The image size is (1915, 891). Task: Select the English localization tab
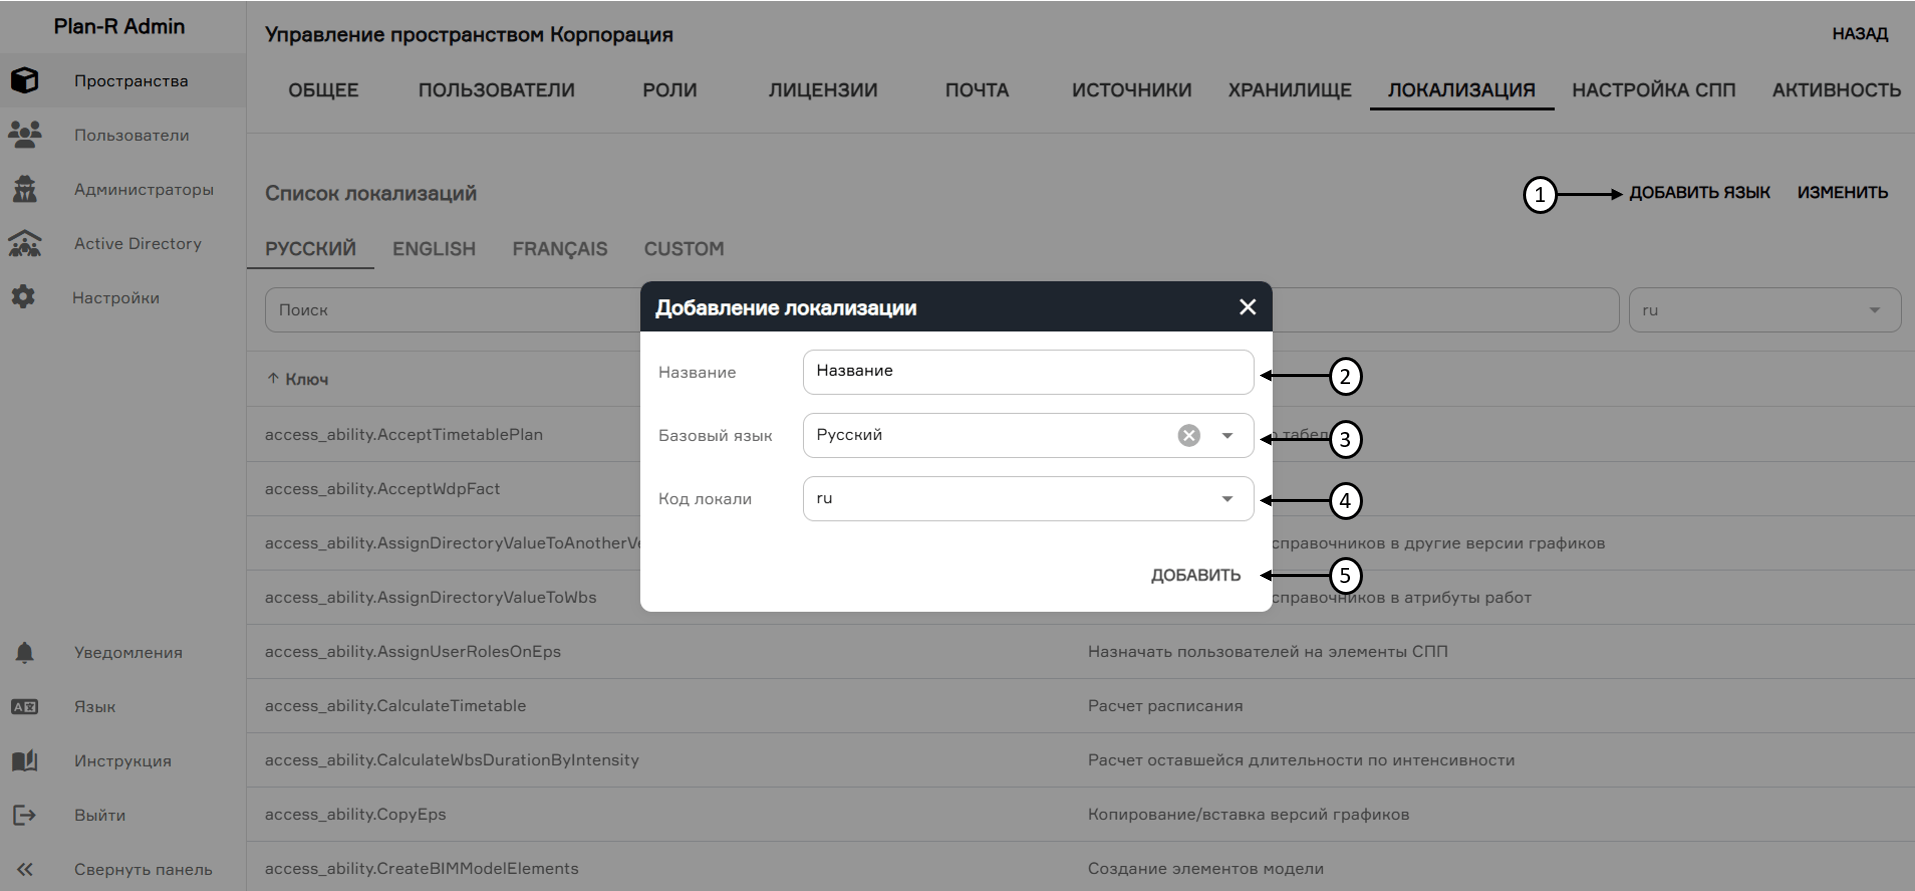pos(433,249)
